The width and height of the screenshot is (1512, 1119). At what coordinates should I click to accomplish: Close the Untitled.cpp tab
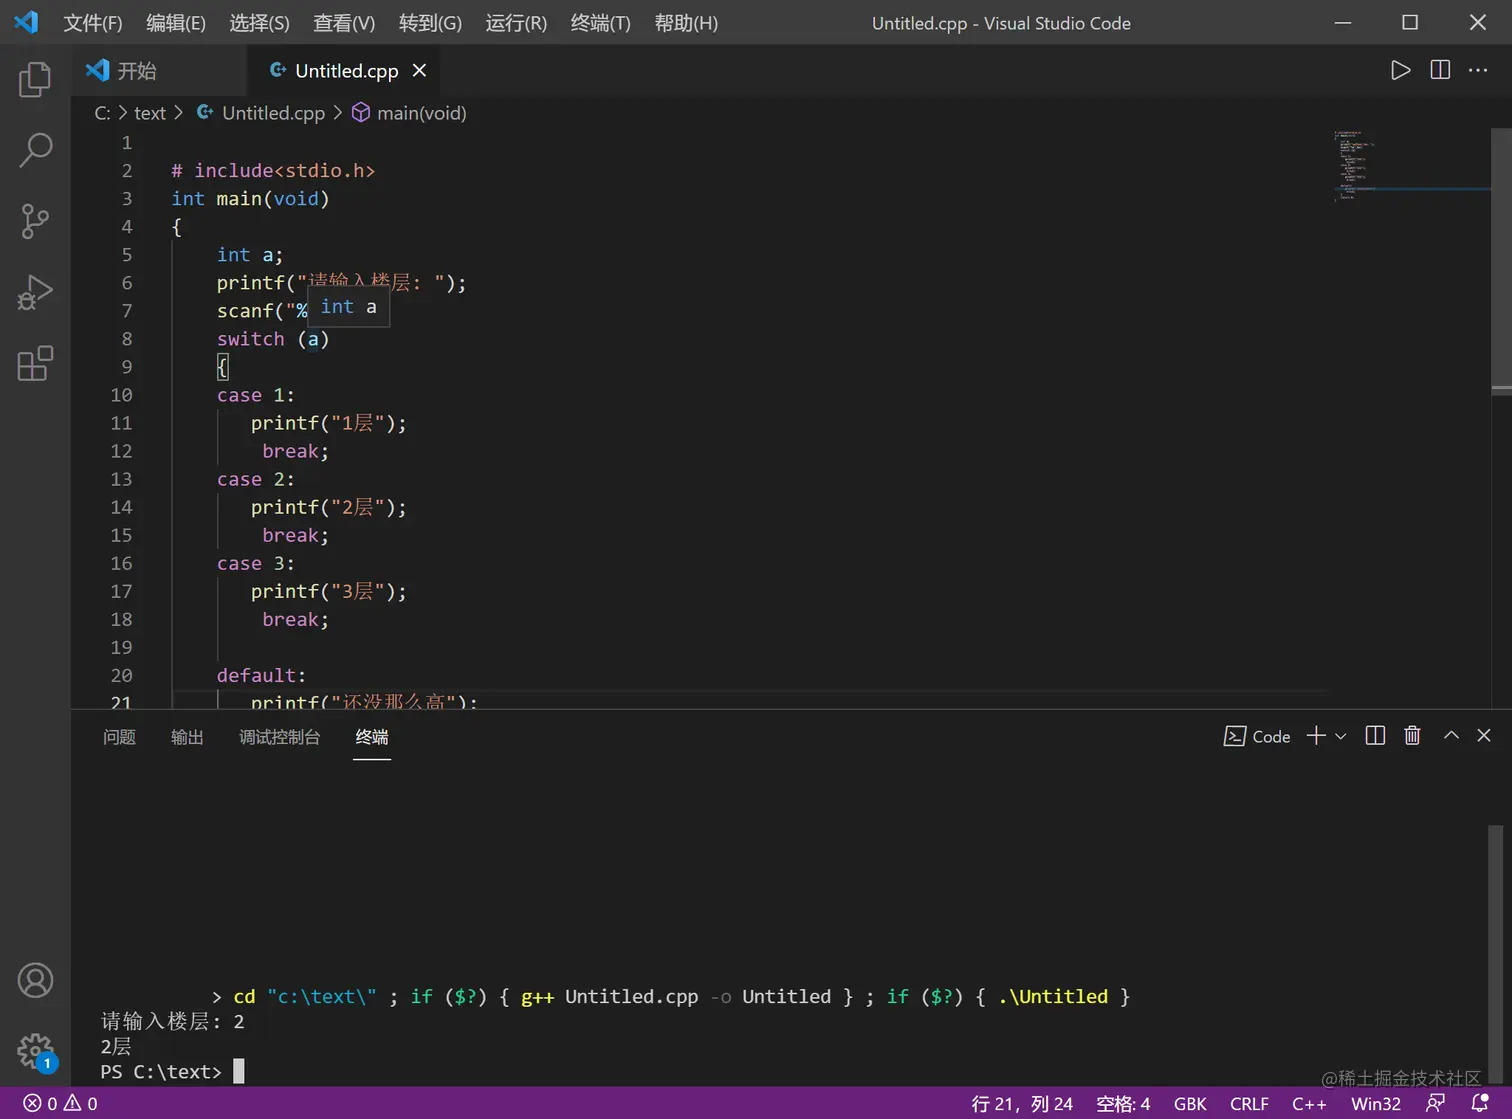click(x=420, y=70)
